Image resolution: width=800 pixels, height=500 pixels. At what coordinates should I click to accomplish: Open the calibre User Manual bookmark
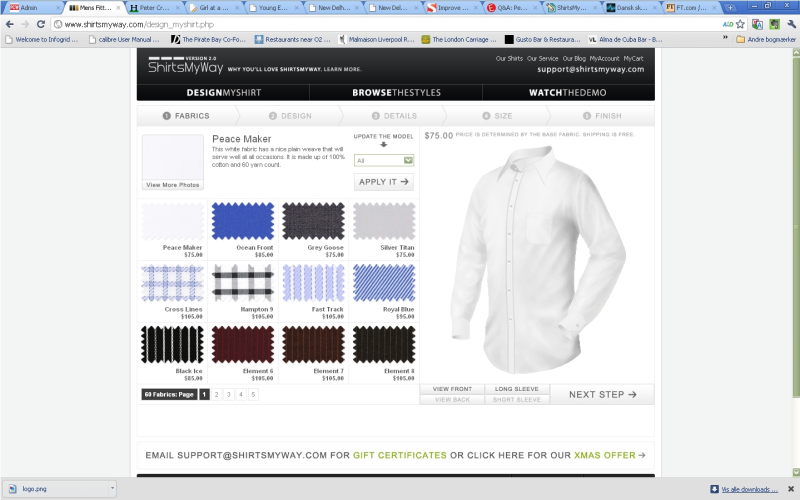(x=124, y=39)
